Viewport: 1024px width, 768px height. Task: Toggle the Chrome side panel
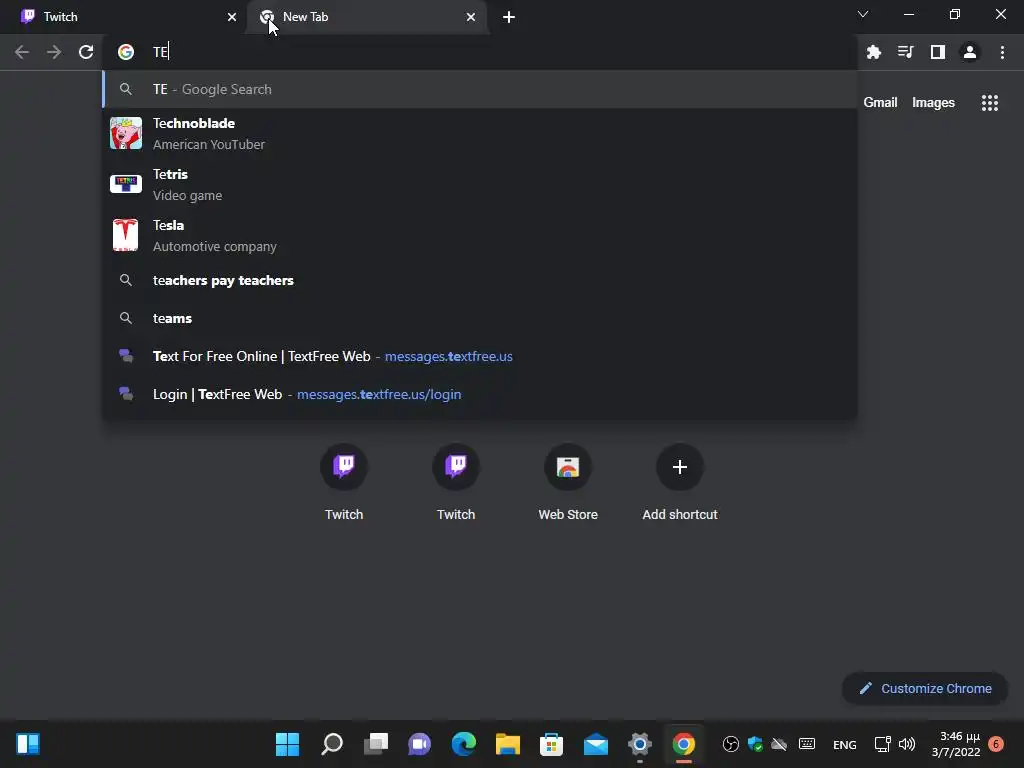coord(938,52)
